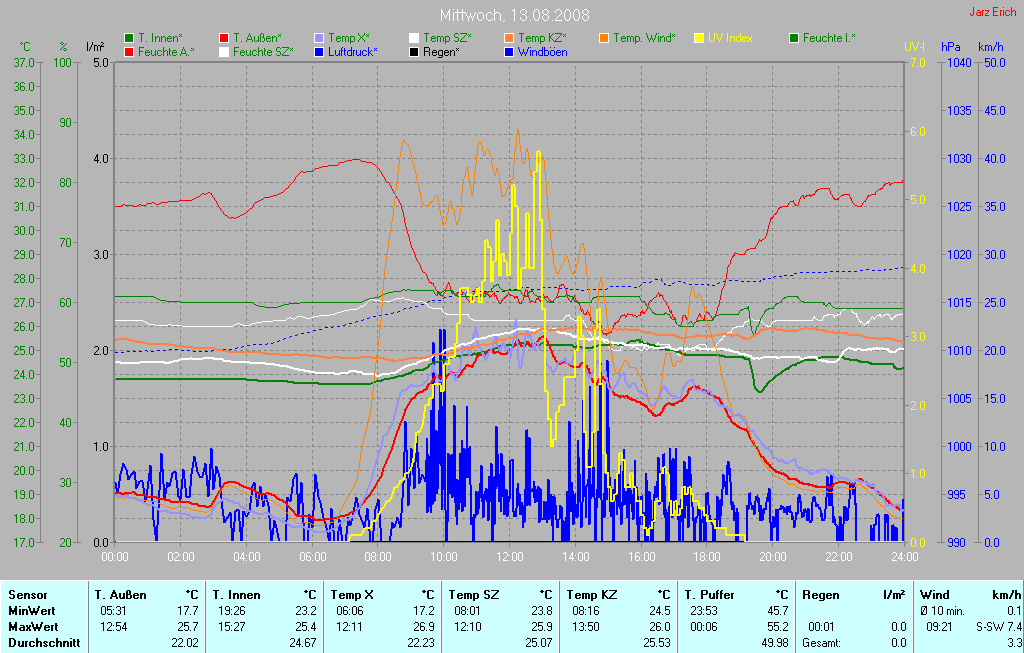Click the Wind table column header
This screenshot has width=1024, height=653.
pyautogui.click(x=935, y=596)
